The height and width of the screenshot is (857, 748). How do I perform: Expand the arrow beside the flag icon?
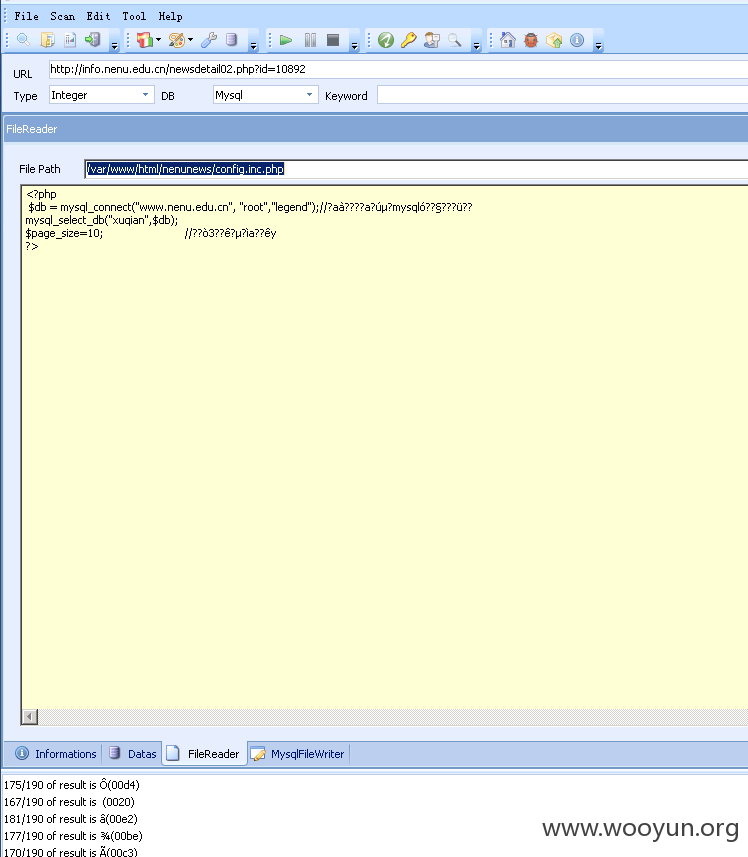(x=158, y=39)
